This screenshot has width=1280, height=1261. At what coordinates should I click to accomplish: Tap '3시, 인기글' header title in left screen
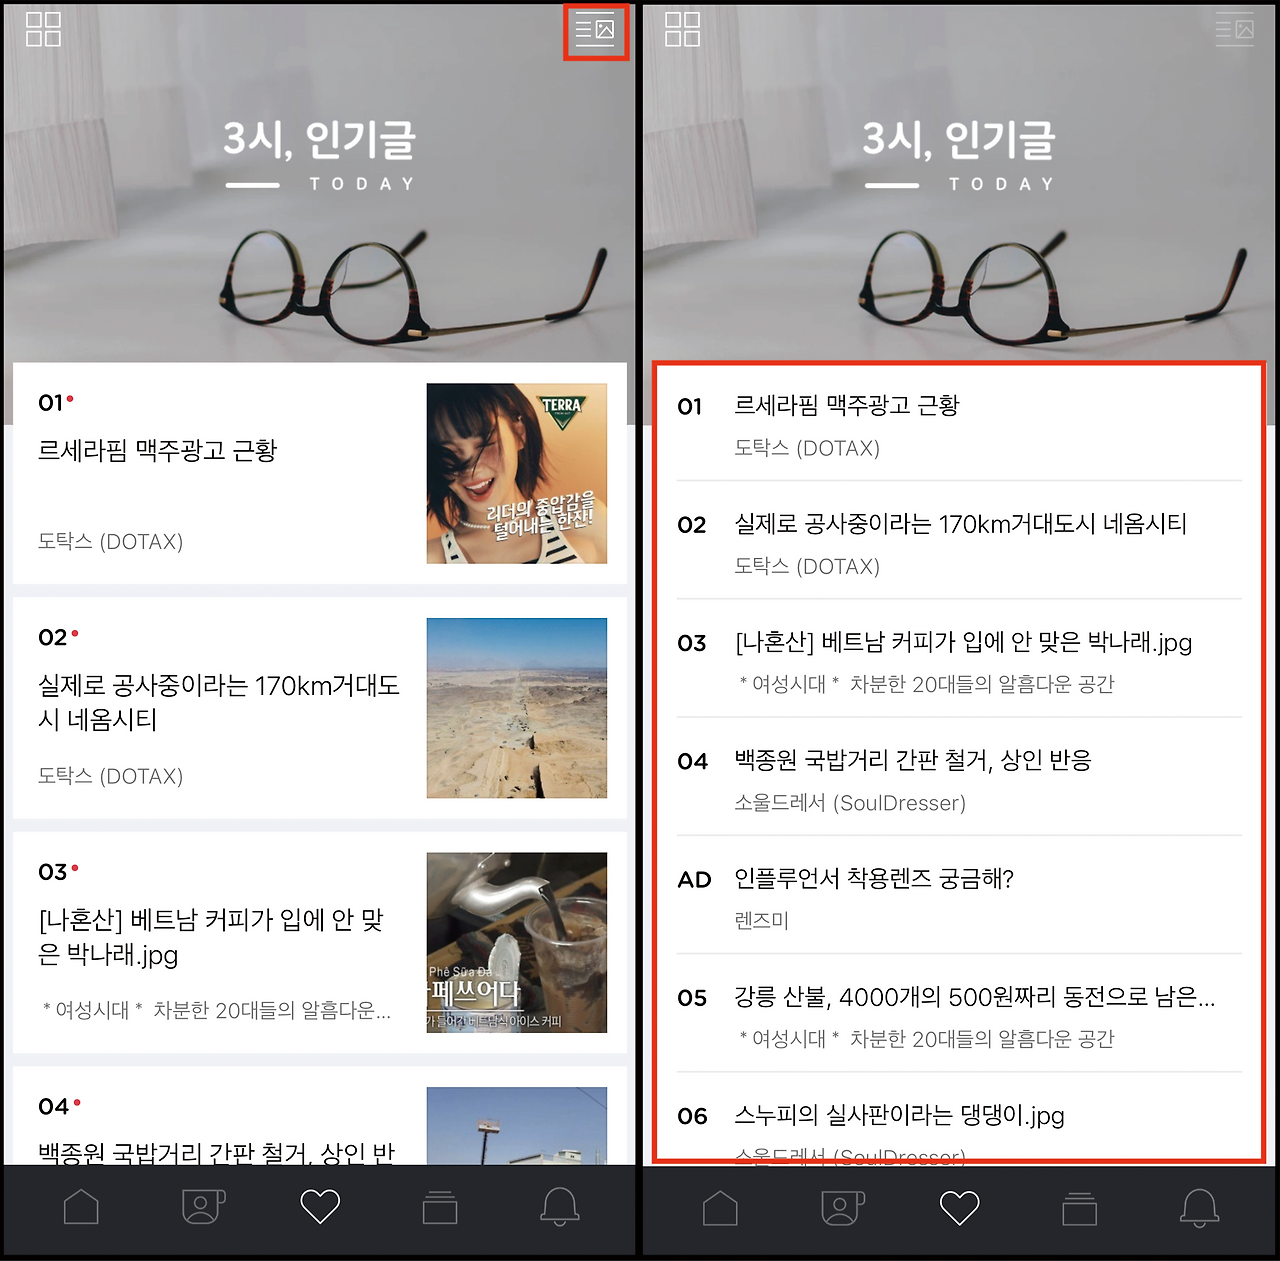pyautogui.click(x=319, y=139)
